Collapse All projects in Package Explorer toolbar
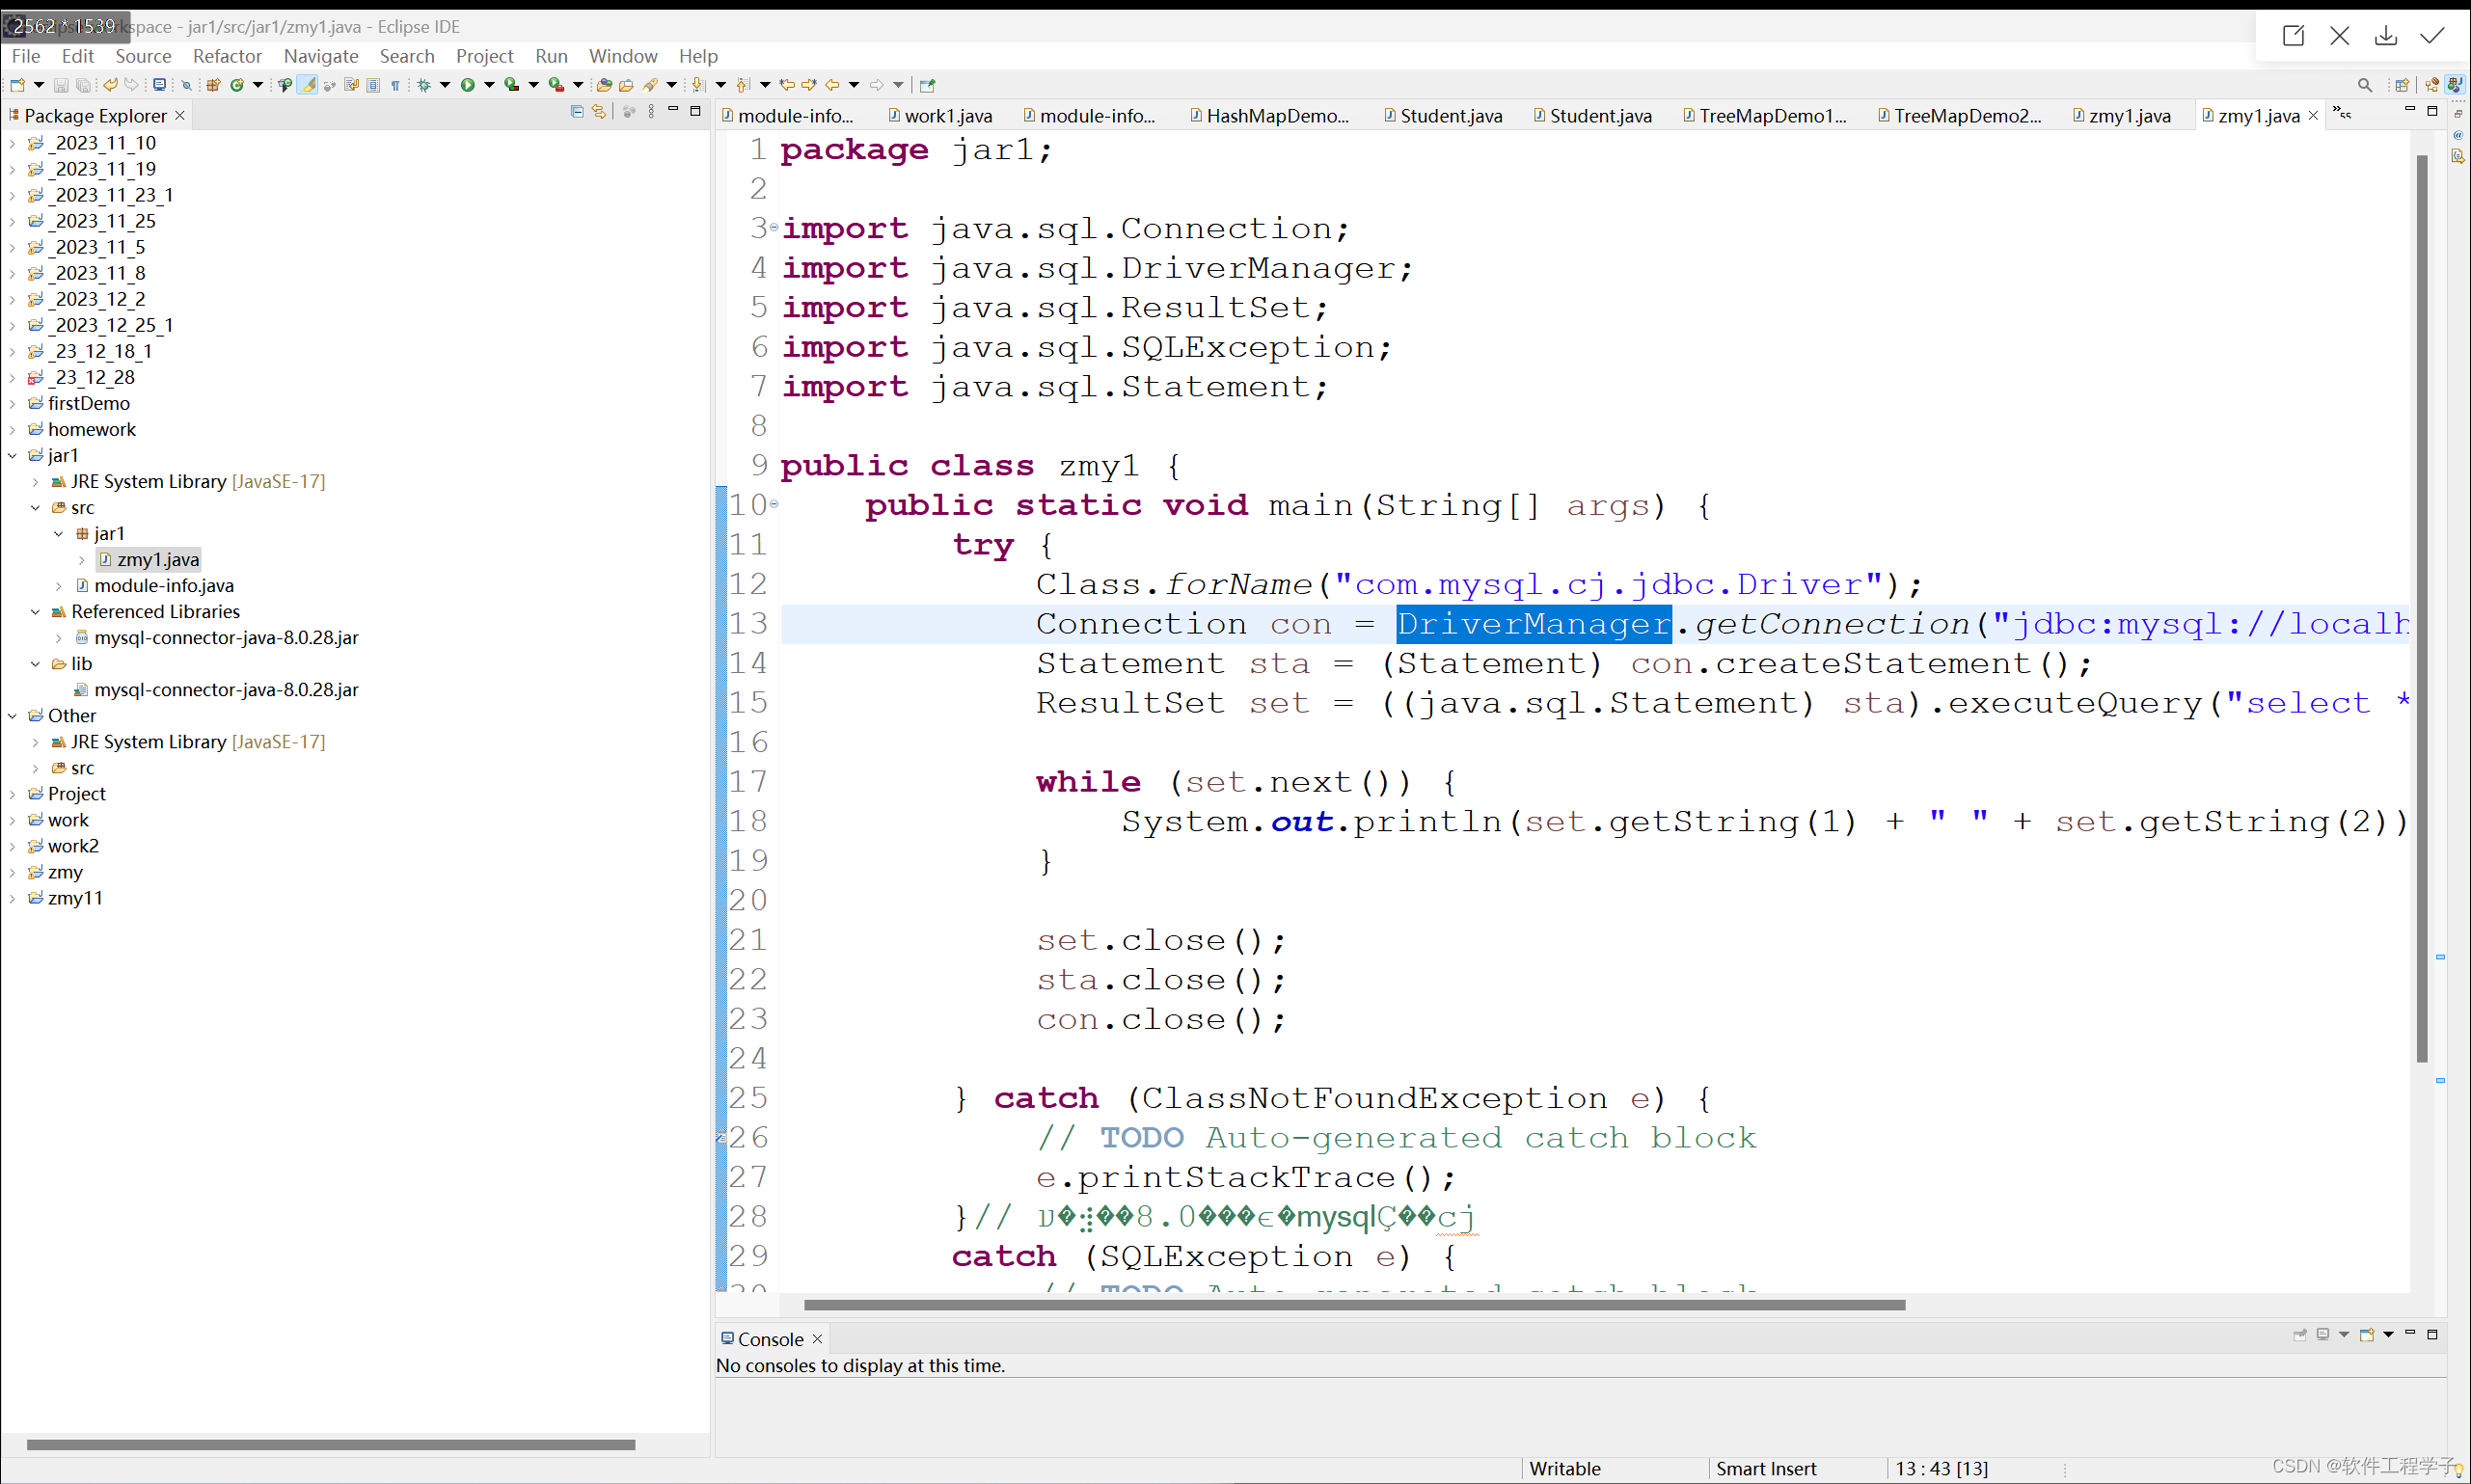This screenshot has width=2471, height=1484. pyautogui.click(x=577, y=112)
